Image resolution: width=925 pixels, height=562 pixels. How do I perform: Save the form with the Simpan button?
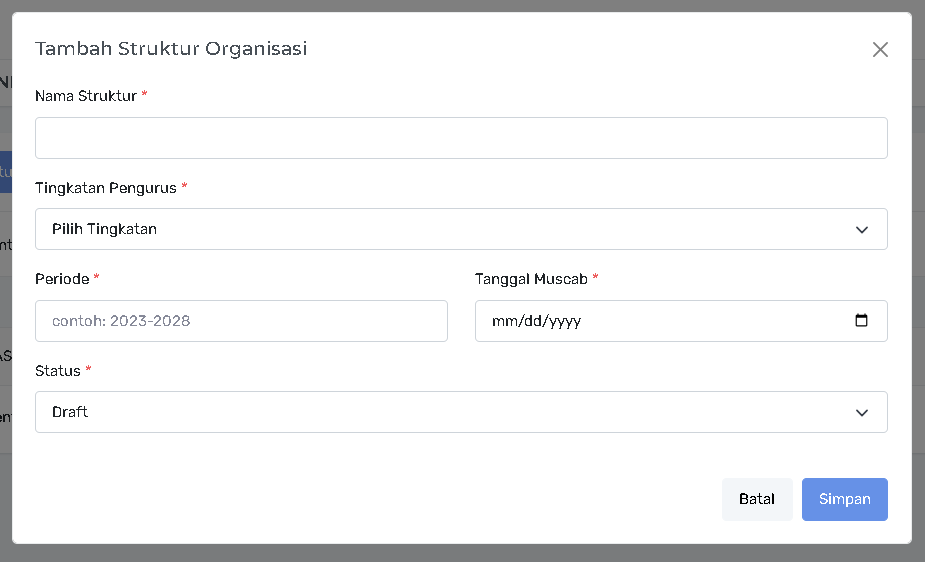click(844, 499)
